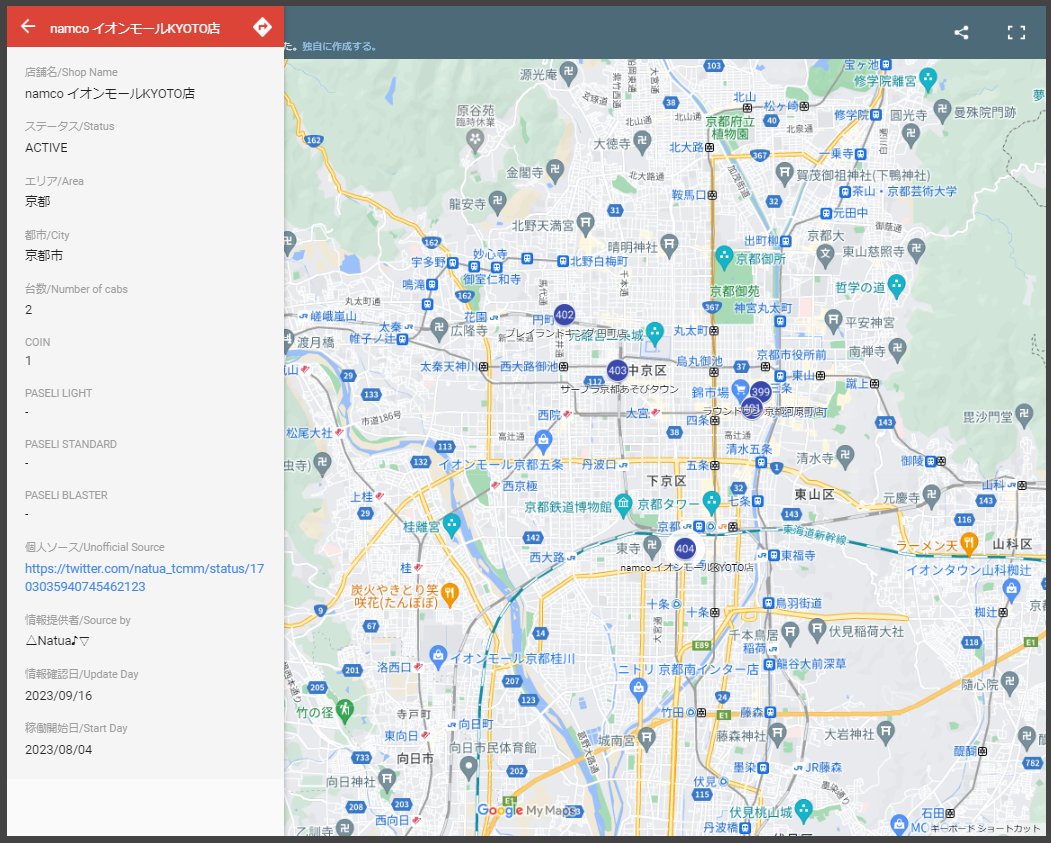This screenshot has height=843, width=1051.
Task: Click the 龍安寺 temple icon
Action: click(497, 202)
